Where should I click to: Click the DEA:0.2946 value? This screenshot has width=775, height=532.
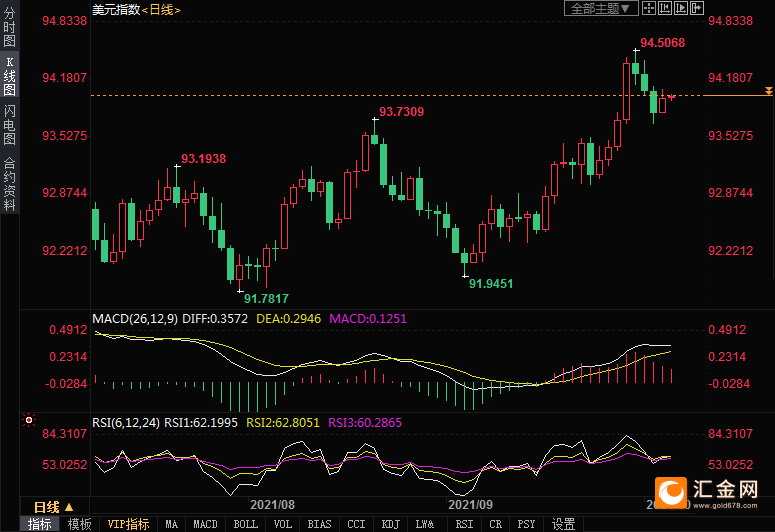289,318
